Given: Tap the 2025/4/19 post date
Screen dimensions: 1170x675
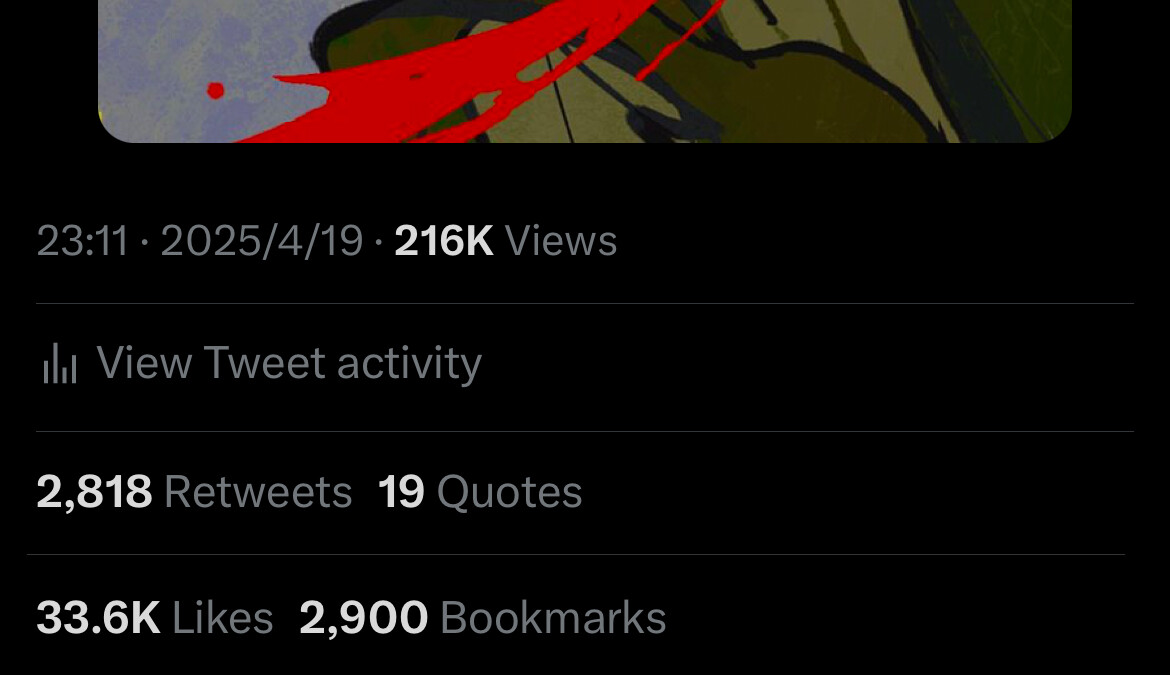Looking at the screenshot, I should 262,241.
